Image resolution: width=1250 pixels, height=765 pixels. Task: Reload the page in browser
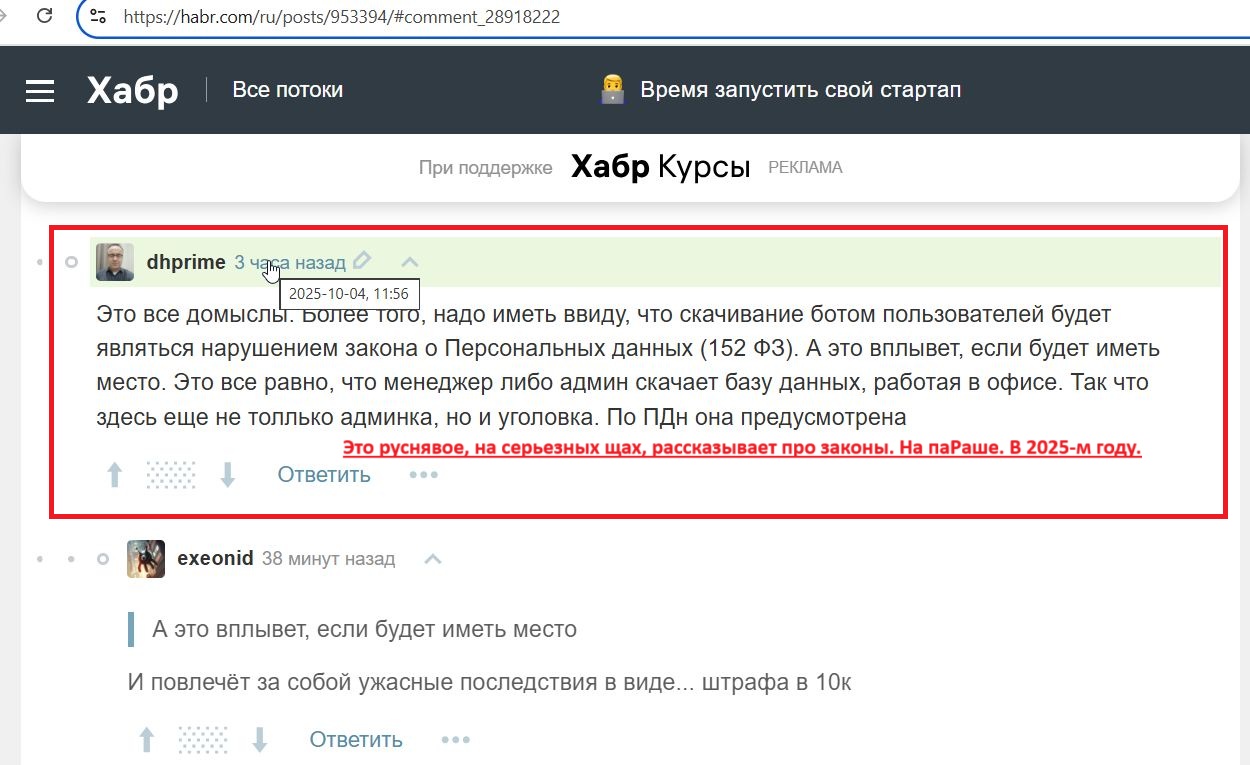tap(44, 16)
